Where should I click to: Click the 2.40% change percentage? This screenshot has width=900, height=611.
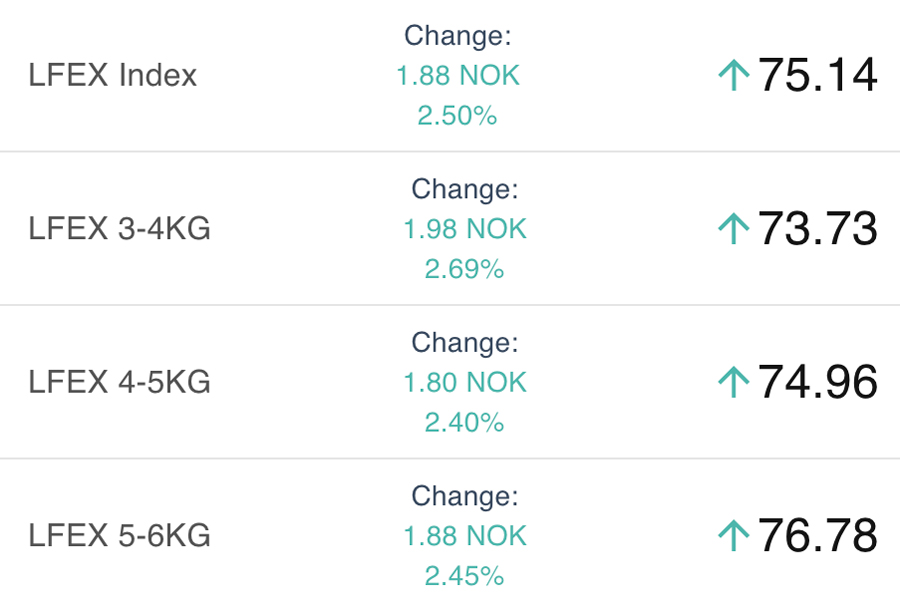point(464,423)
